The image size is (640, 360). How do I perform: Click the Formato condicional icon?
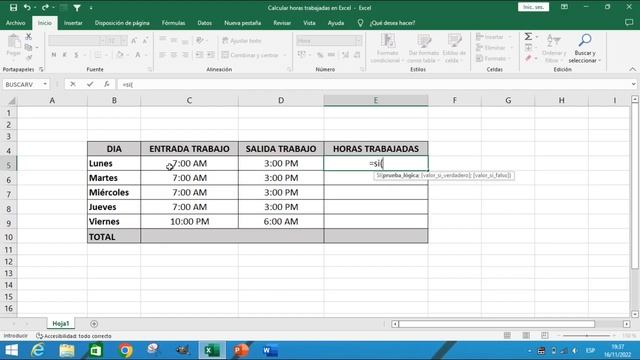(x=387, y=49)
